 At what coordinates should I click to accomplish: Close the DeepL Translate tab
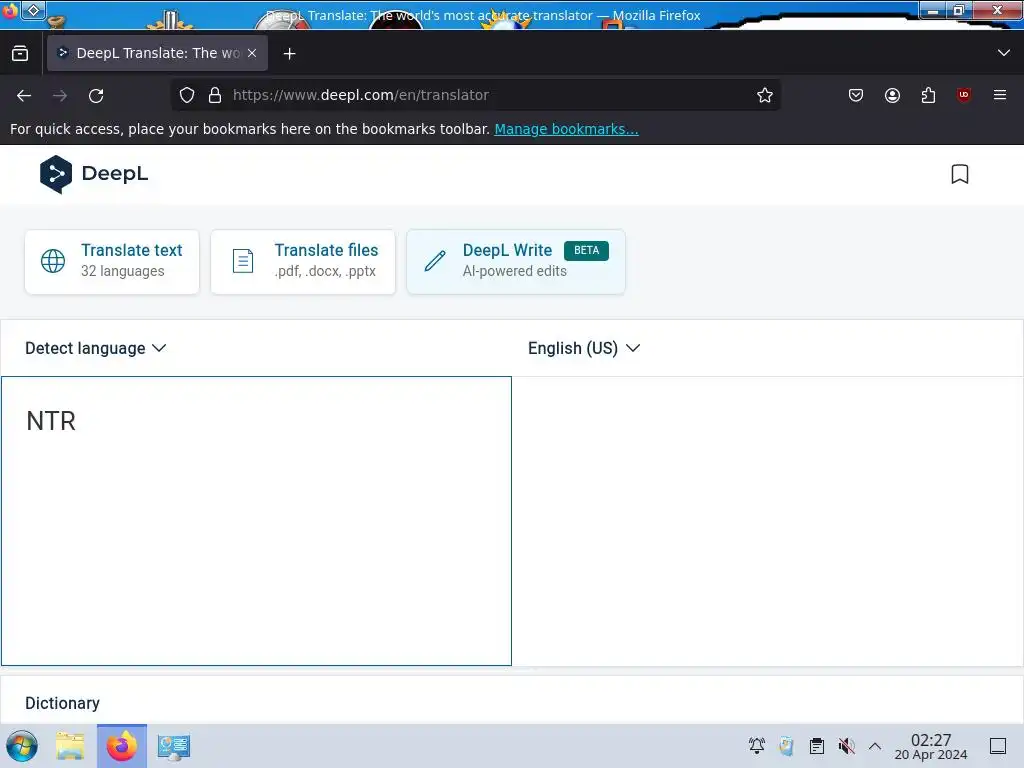pos(252,53)
